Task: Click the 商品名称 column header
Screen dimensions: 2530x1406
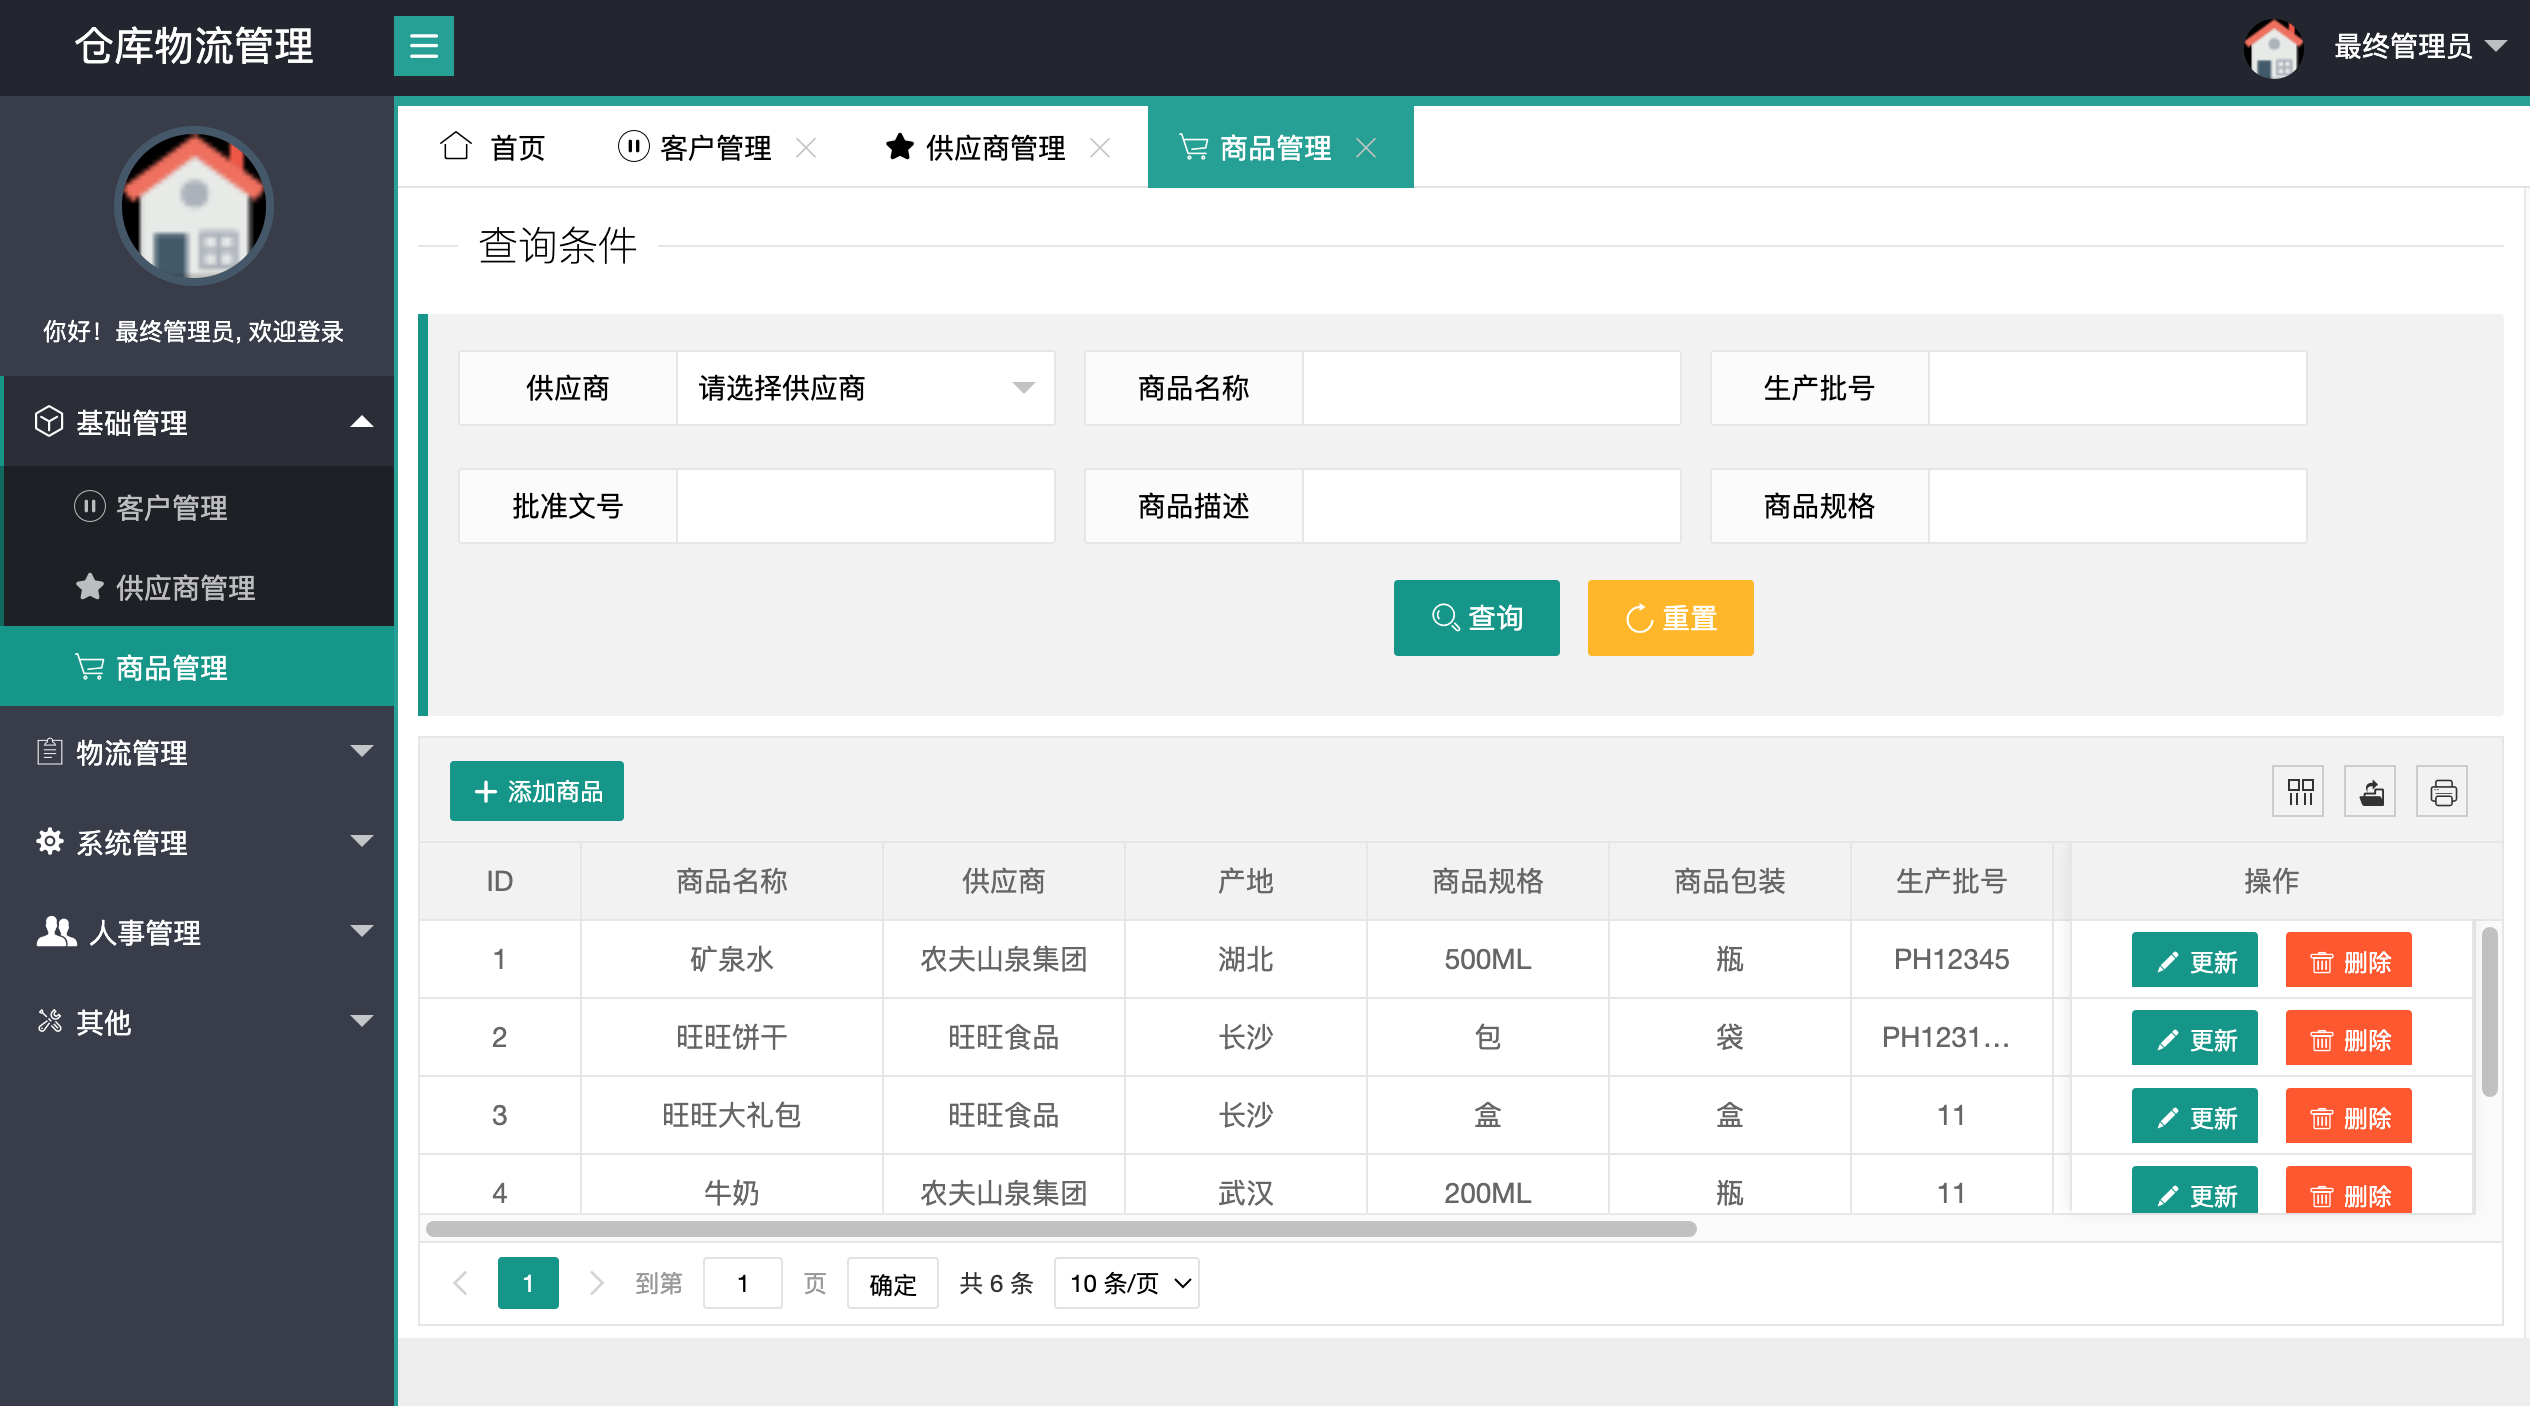Action: coord(732,881)
